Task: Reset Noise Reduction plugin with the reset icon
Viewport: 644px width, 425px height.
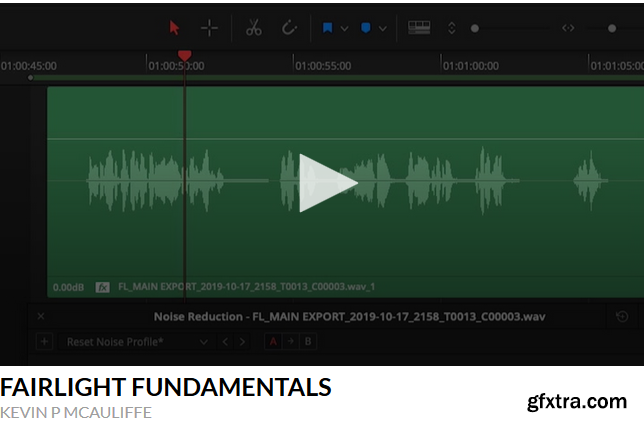Action: (622, 317)
